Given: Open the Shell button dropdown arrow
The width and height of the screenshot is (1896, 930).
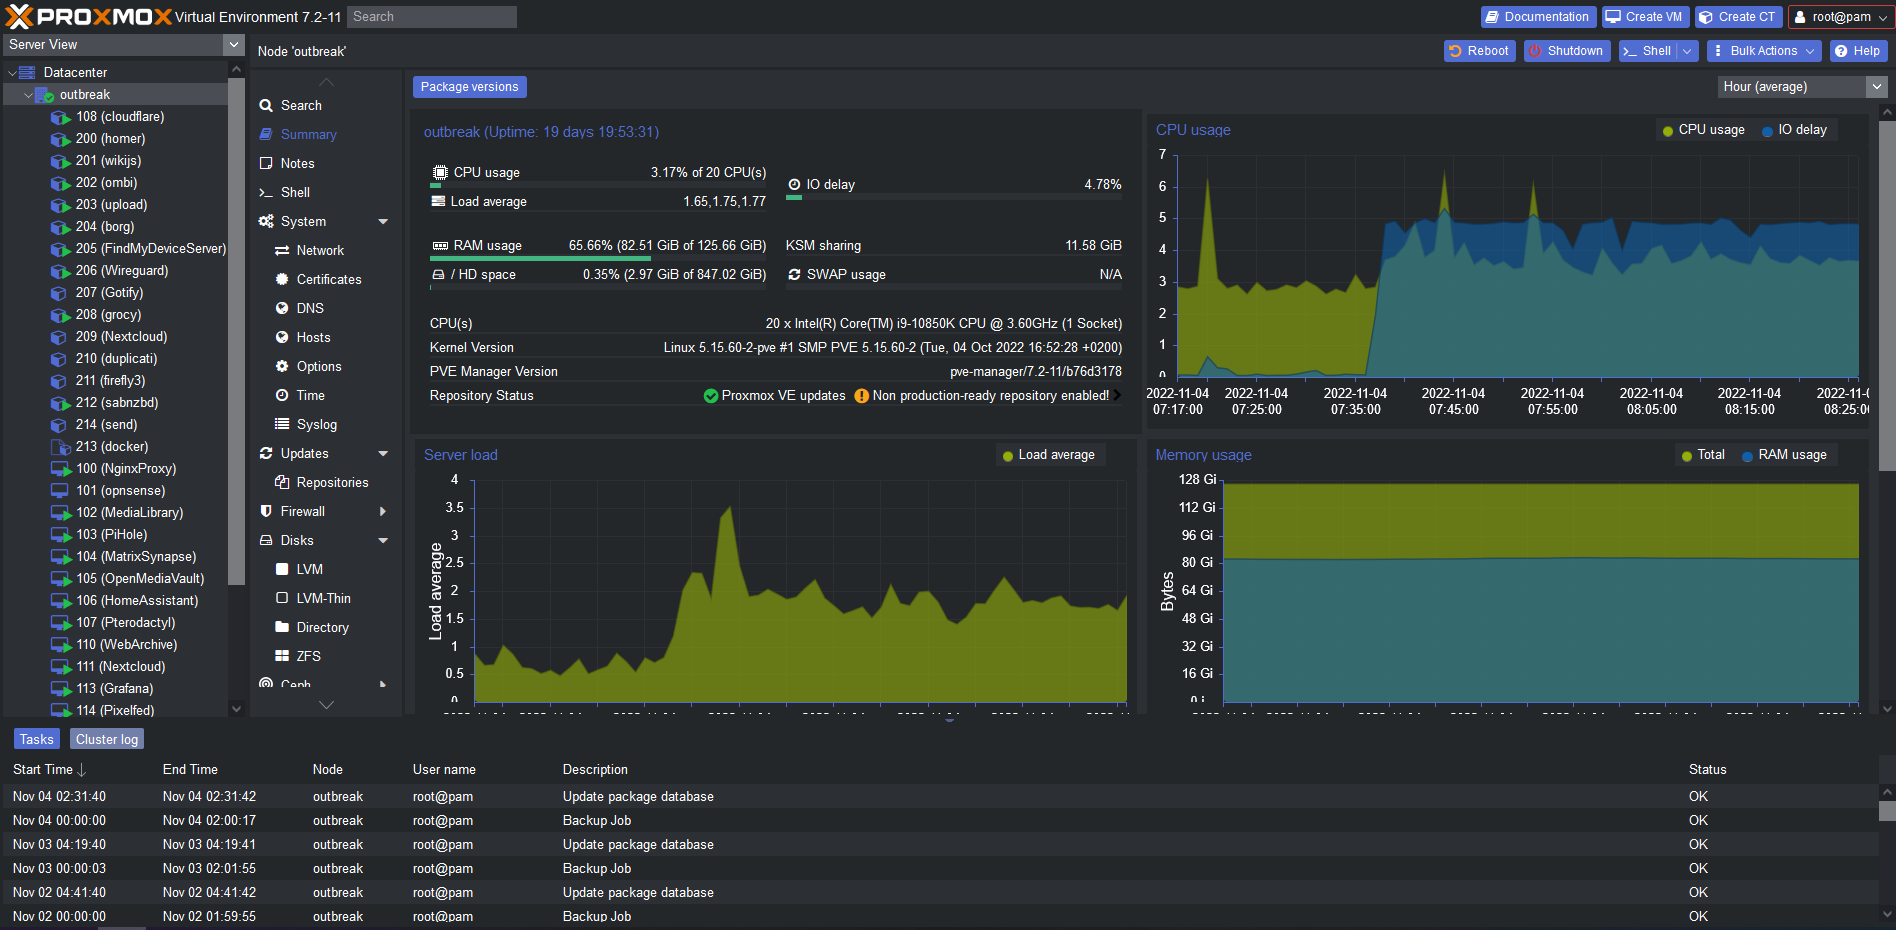Looking at the screenshot, I should (x=1687, y=51).
